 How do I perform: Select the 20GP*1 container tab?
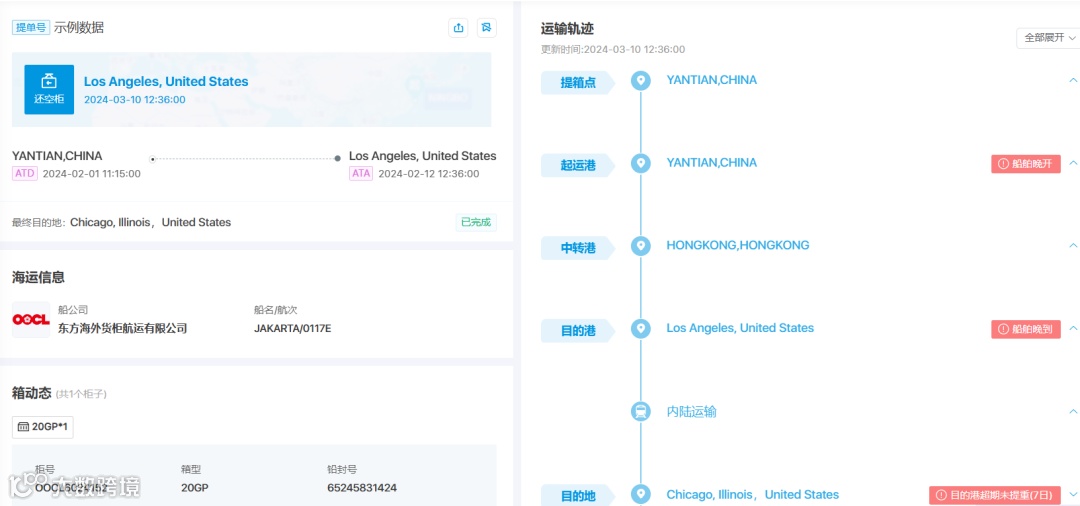tap(43, 427)
